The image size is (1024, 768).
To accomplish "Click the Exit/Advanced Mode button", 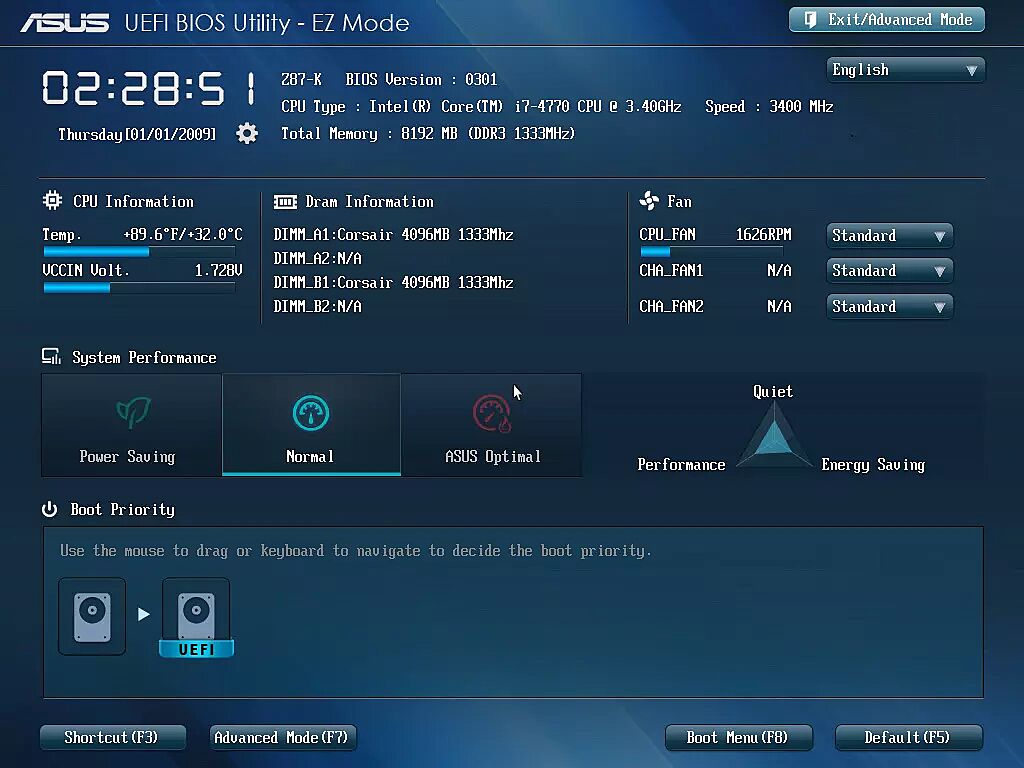I will (887, 20).
